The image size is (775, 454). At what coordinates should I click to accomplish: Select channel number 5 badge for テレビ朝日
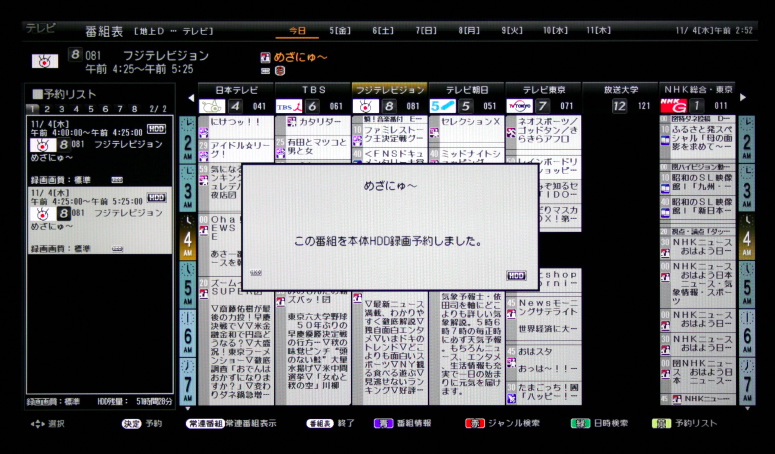pyautogui.click(x=466, y=106)
